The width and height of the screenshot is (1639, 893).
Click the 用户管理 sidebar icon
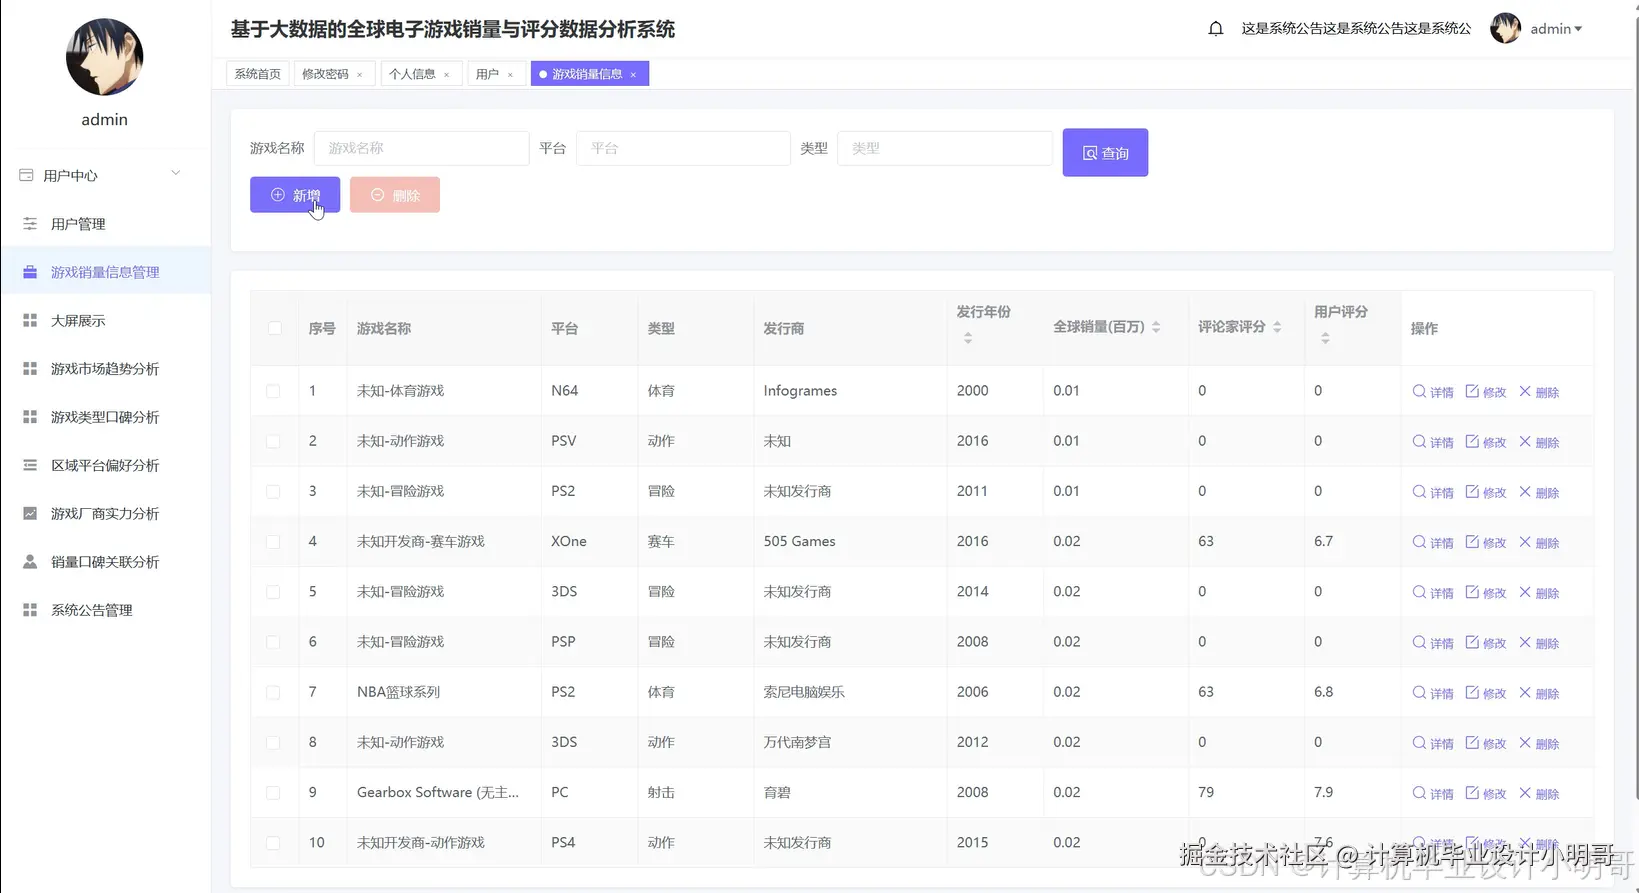point(30,224)
